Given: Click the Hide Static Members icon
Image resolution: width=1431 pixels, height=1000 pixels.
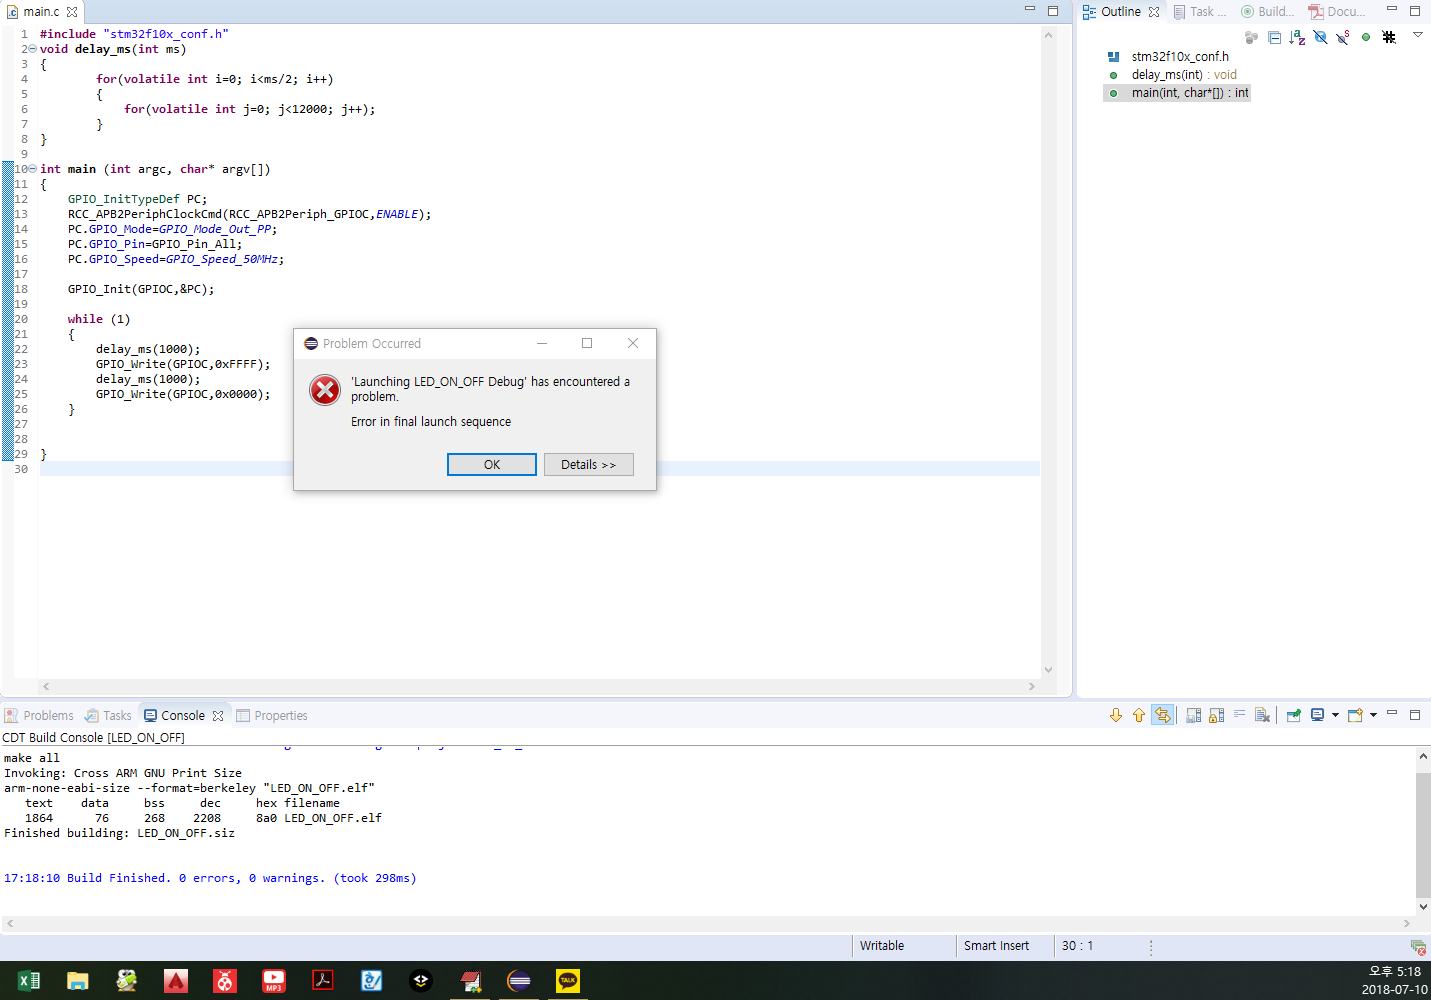Looking at the screenshot, I should [1343, 37].
